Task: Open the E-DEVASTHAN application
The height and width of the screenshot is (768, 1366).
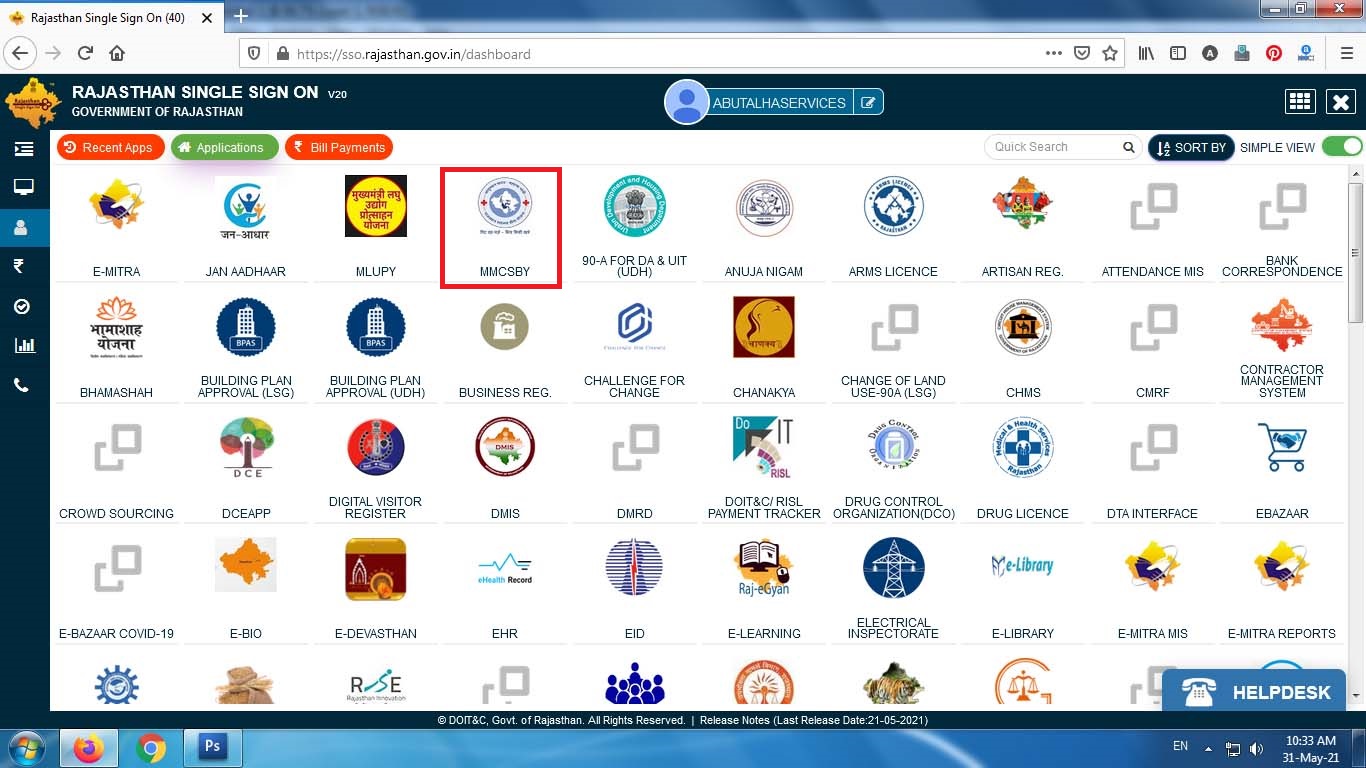Action: coord(375,568)
